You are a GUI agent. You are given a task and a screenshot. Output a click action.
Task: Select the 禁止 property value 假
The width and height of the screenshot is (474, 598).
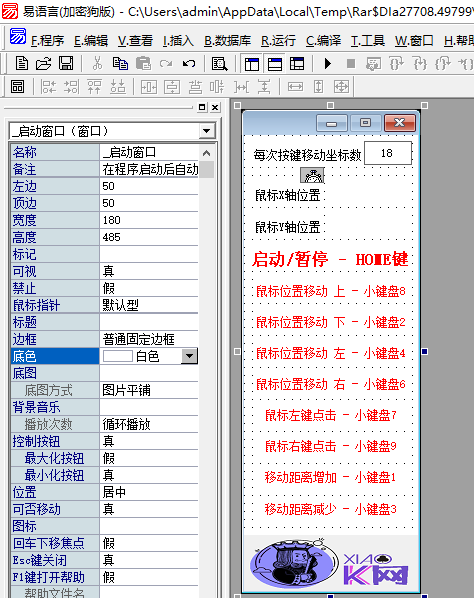click(149, 288)
